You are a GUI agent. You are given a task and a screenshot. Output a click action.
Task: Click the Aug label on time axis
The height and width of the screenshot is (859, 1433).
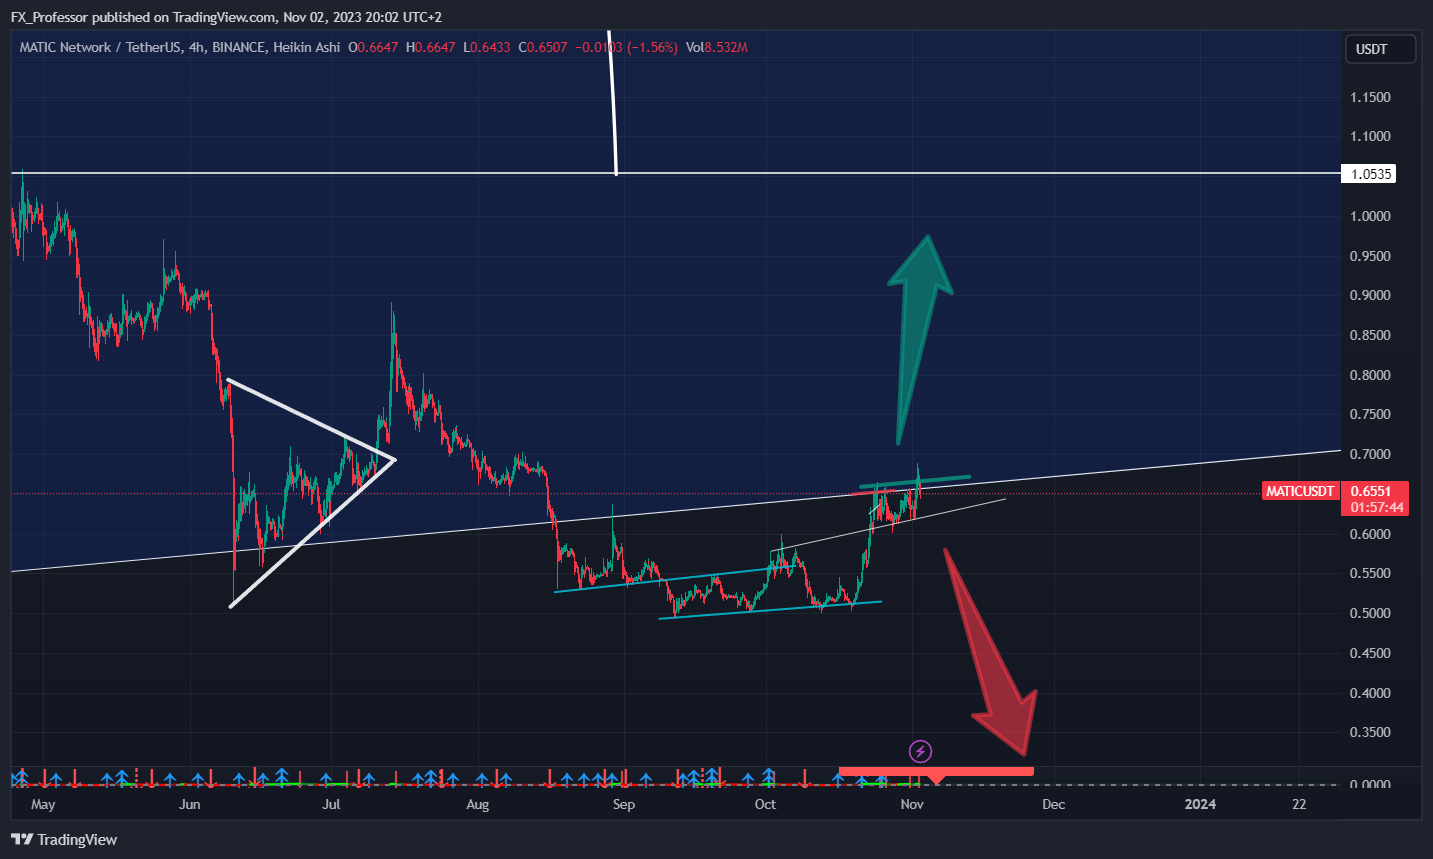click(478, 804)
